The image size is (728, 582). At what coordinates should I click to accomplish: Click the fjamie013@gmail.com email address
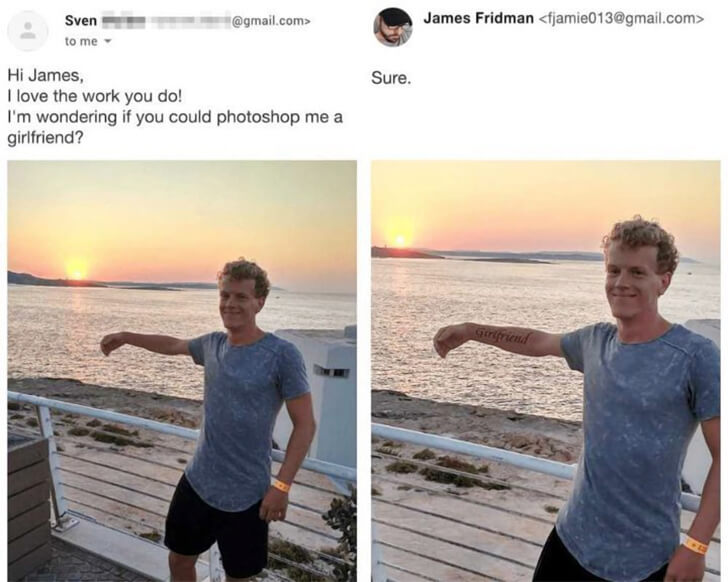pos(621,19)
